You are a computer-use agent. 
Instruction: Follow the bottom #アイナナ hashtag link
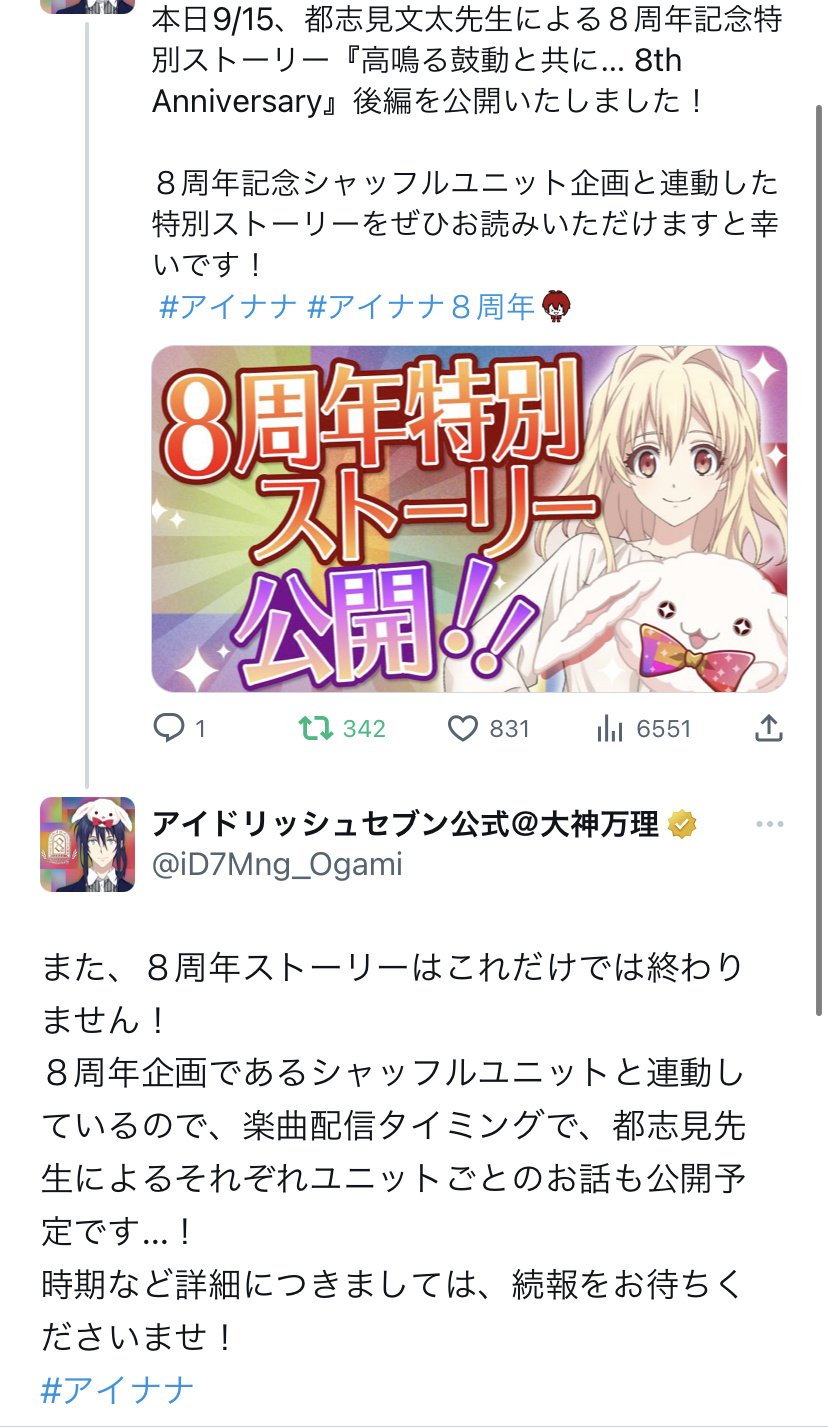coord(118,1389)
